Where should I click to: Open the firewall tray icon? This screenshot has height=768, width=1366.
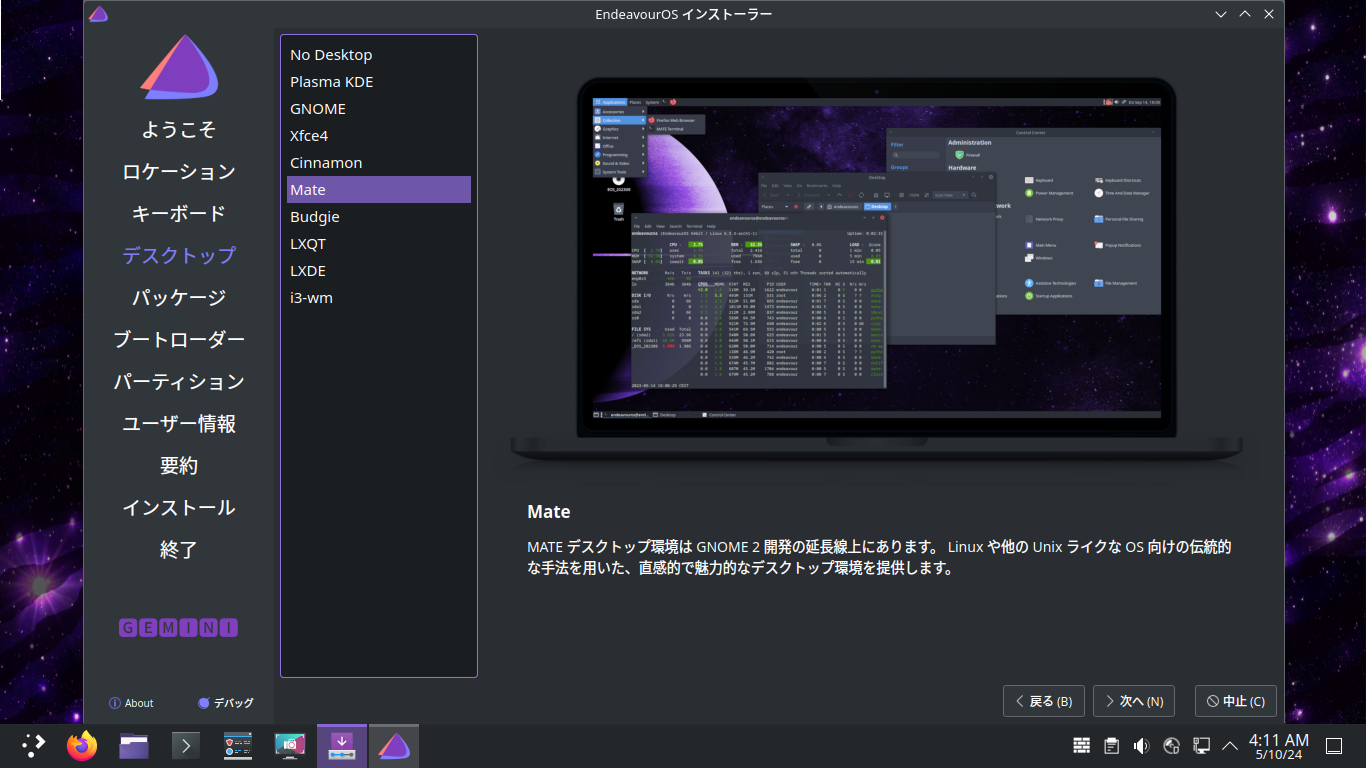(1081, 746)
